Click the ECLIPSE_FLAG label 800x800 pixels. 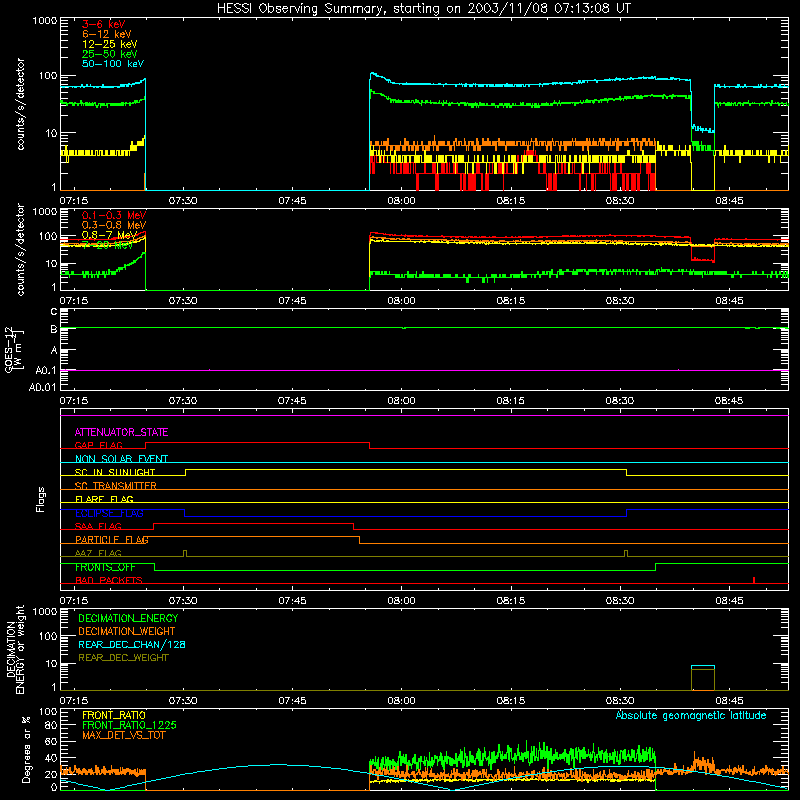pyautogui.click(x=109, y=513)
